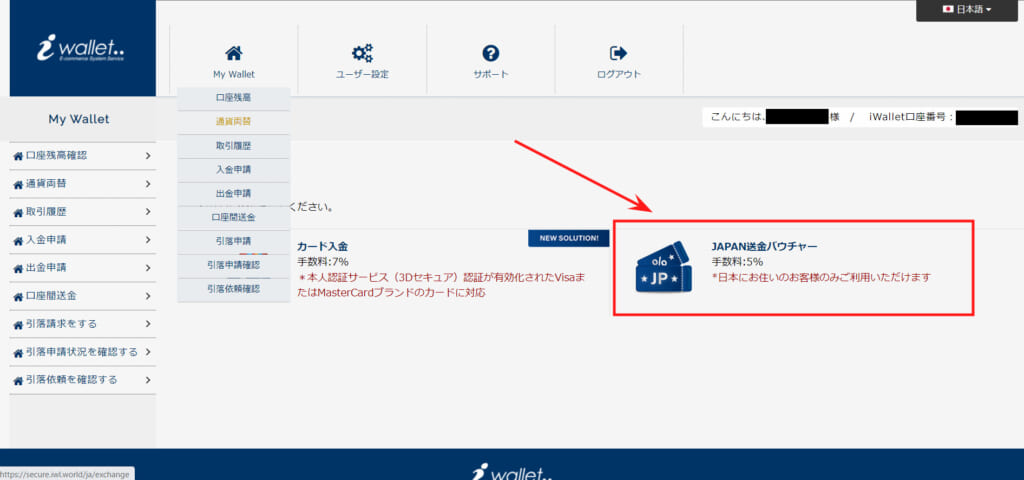Open 口座残高確認 in the left sidebar

click(82, 155)
